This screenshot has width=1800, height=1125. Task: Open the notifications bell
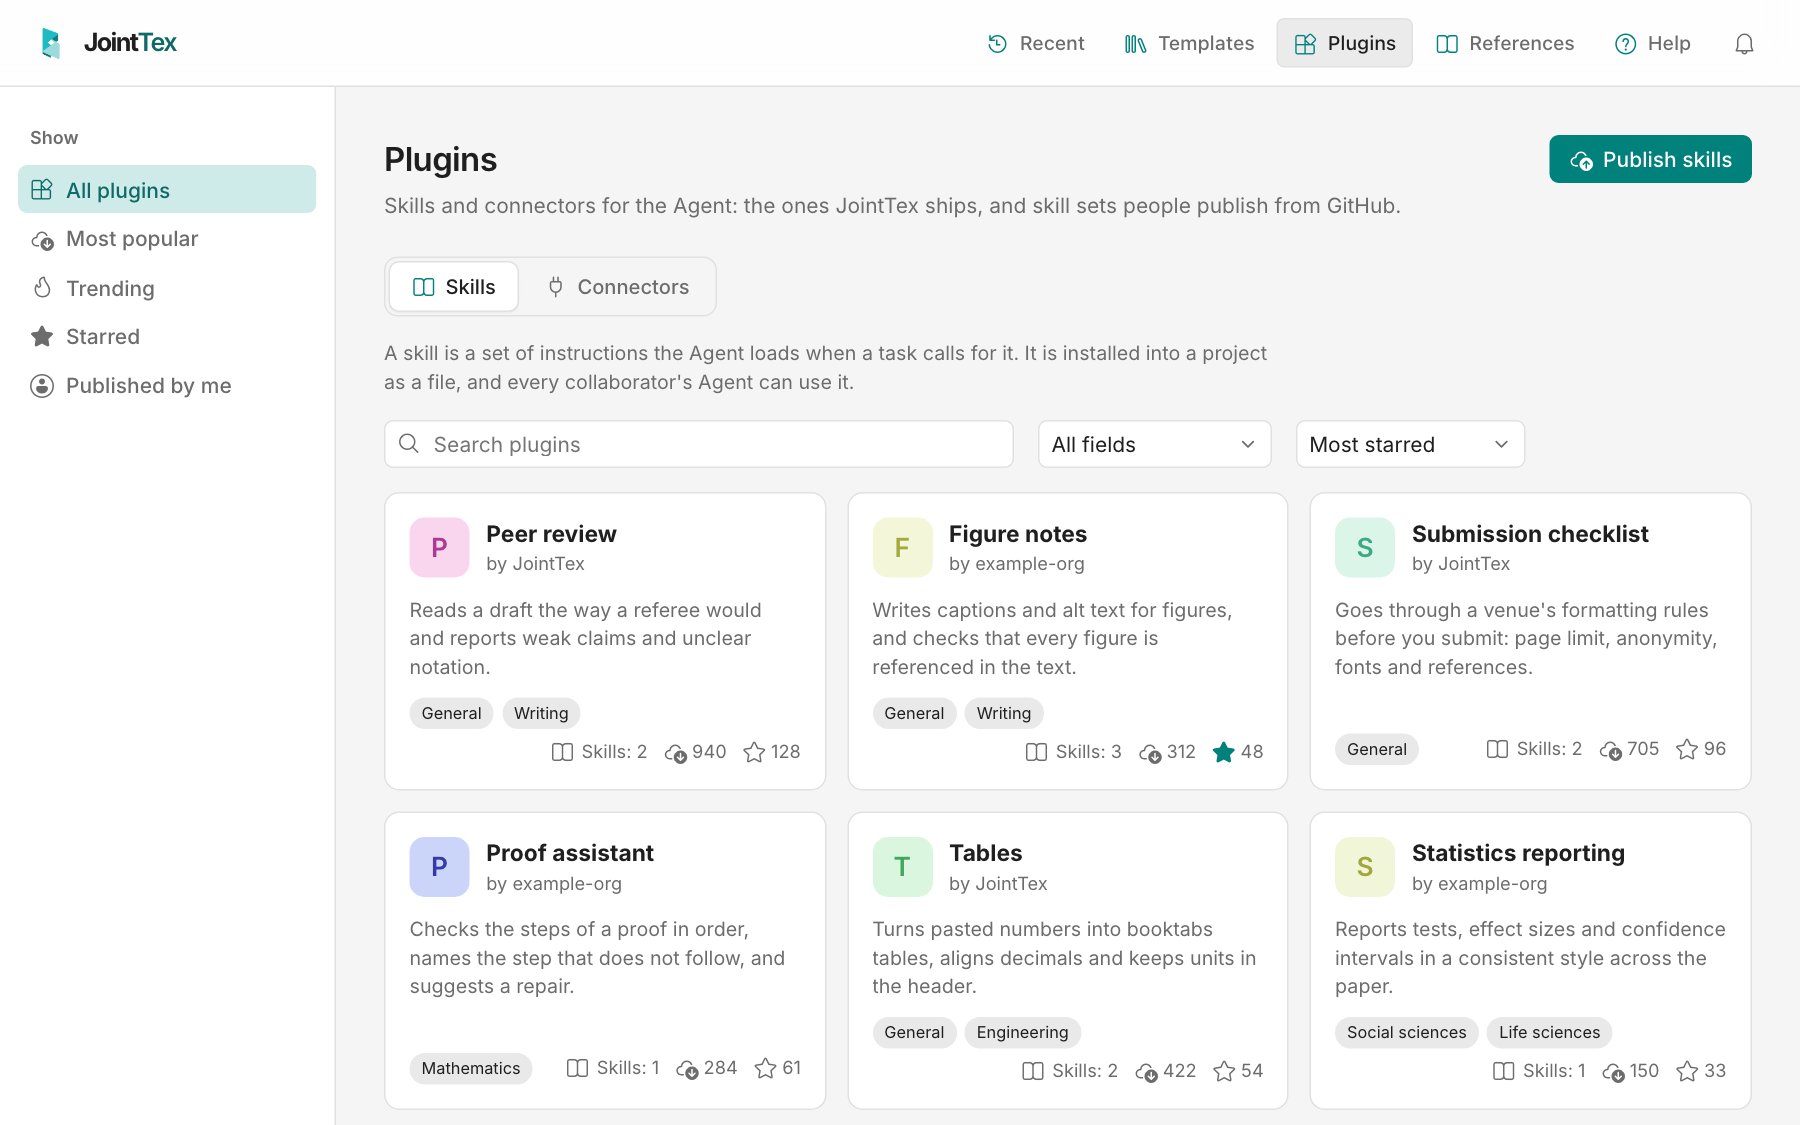click(x=1744, y=43)
